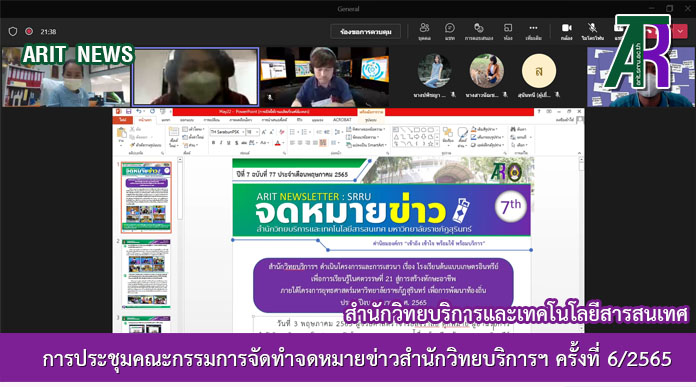Toggle Underline formatting
This screenshot has height=387, width=696.
coord(229,142)
